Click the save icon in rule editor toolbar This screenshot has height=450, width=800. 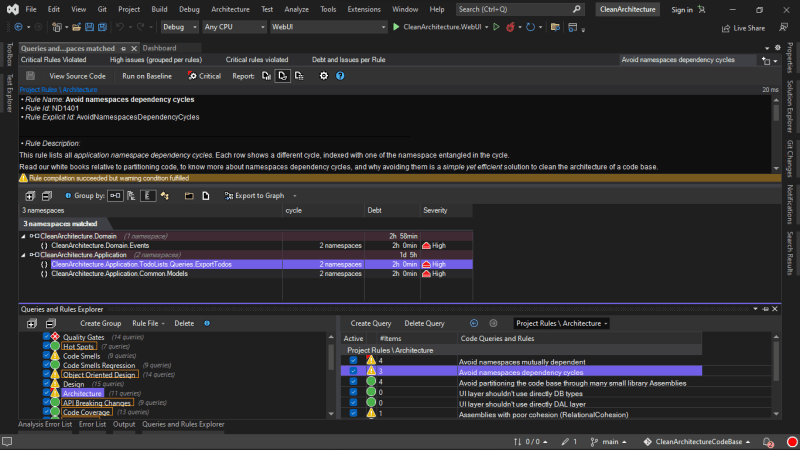pos(30,76)
